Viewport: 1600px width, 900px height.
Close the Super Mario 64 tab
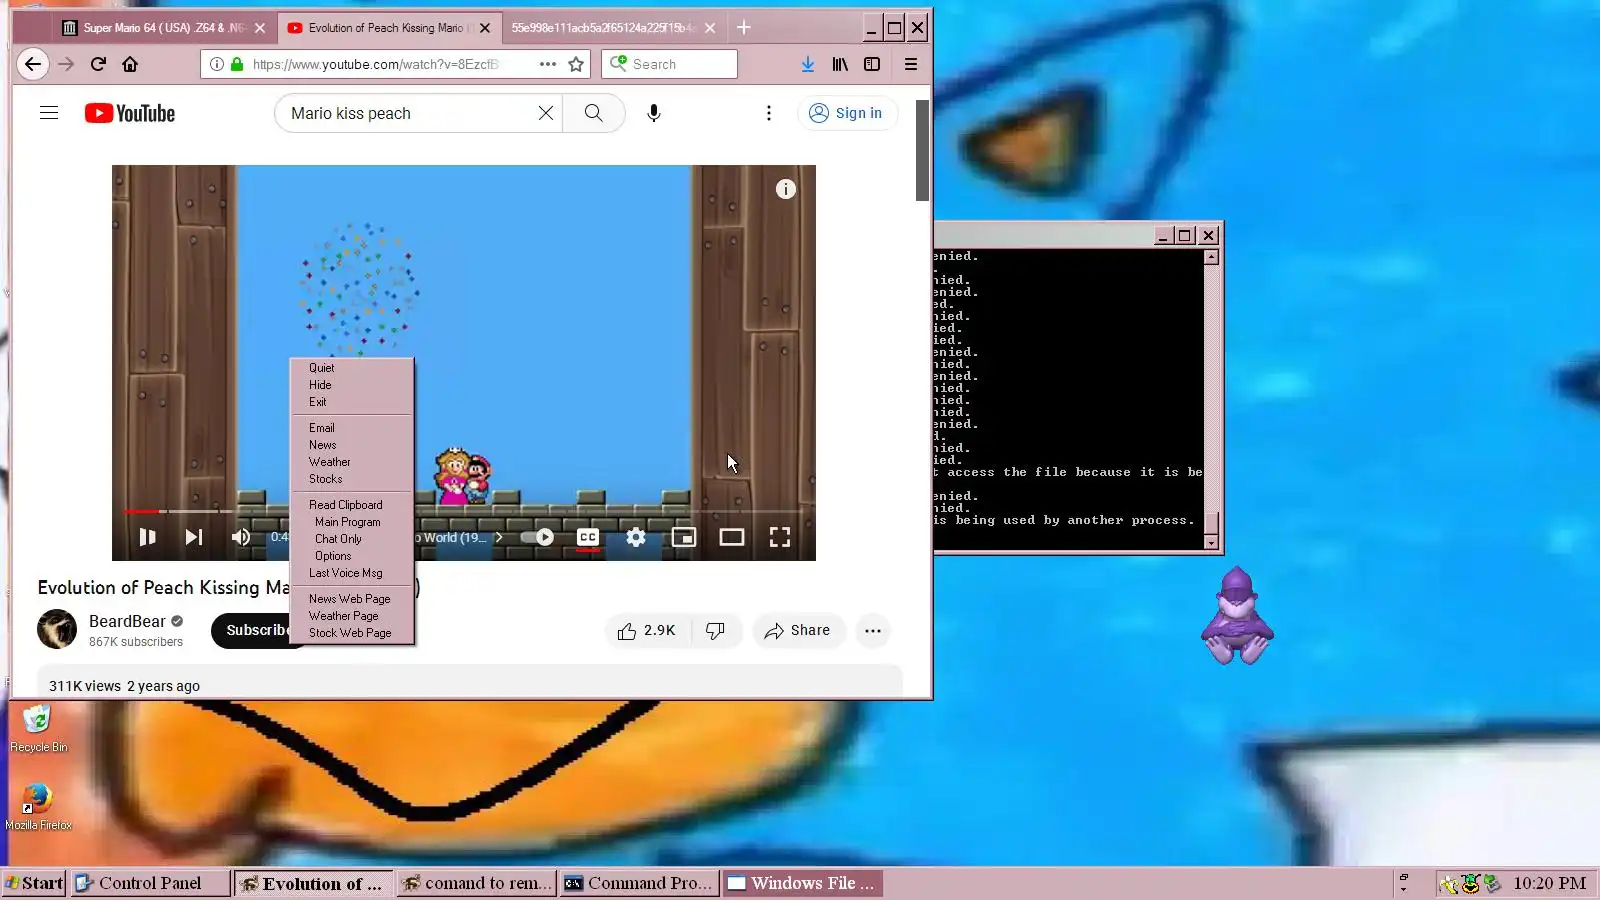click(x=260, y=28)
